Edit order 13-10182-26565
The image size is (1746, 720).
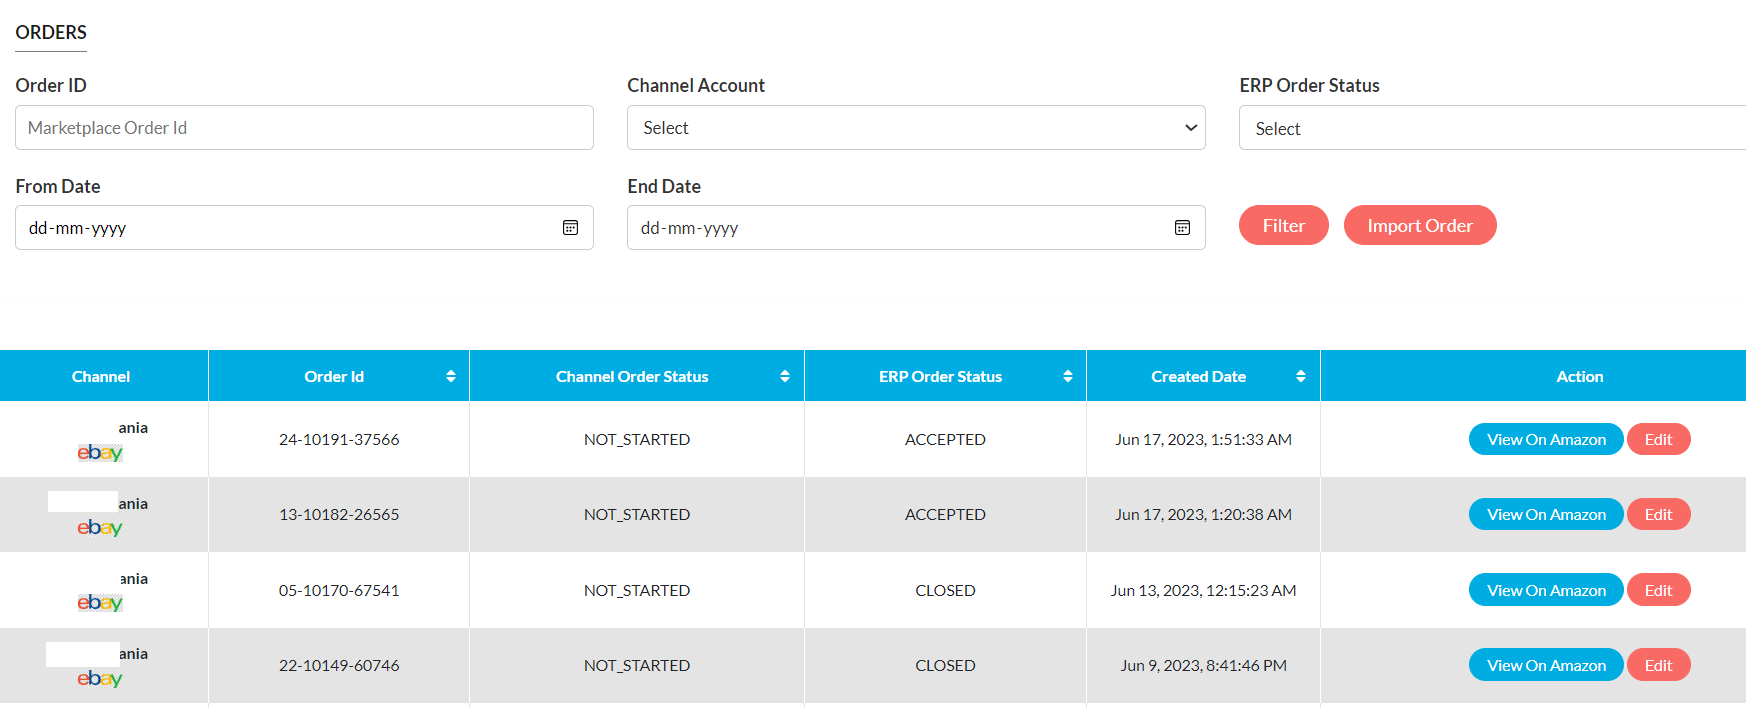pos(1658,514)
